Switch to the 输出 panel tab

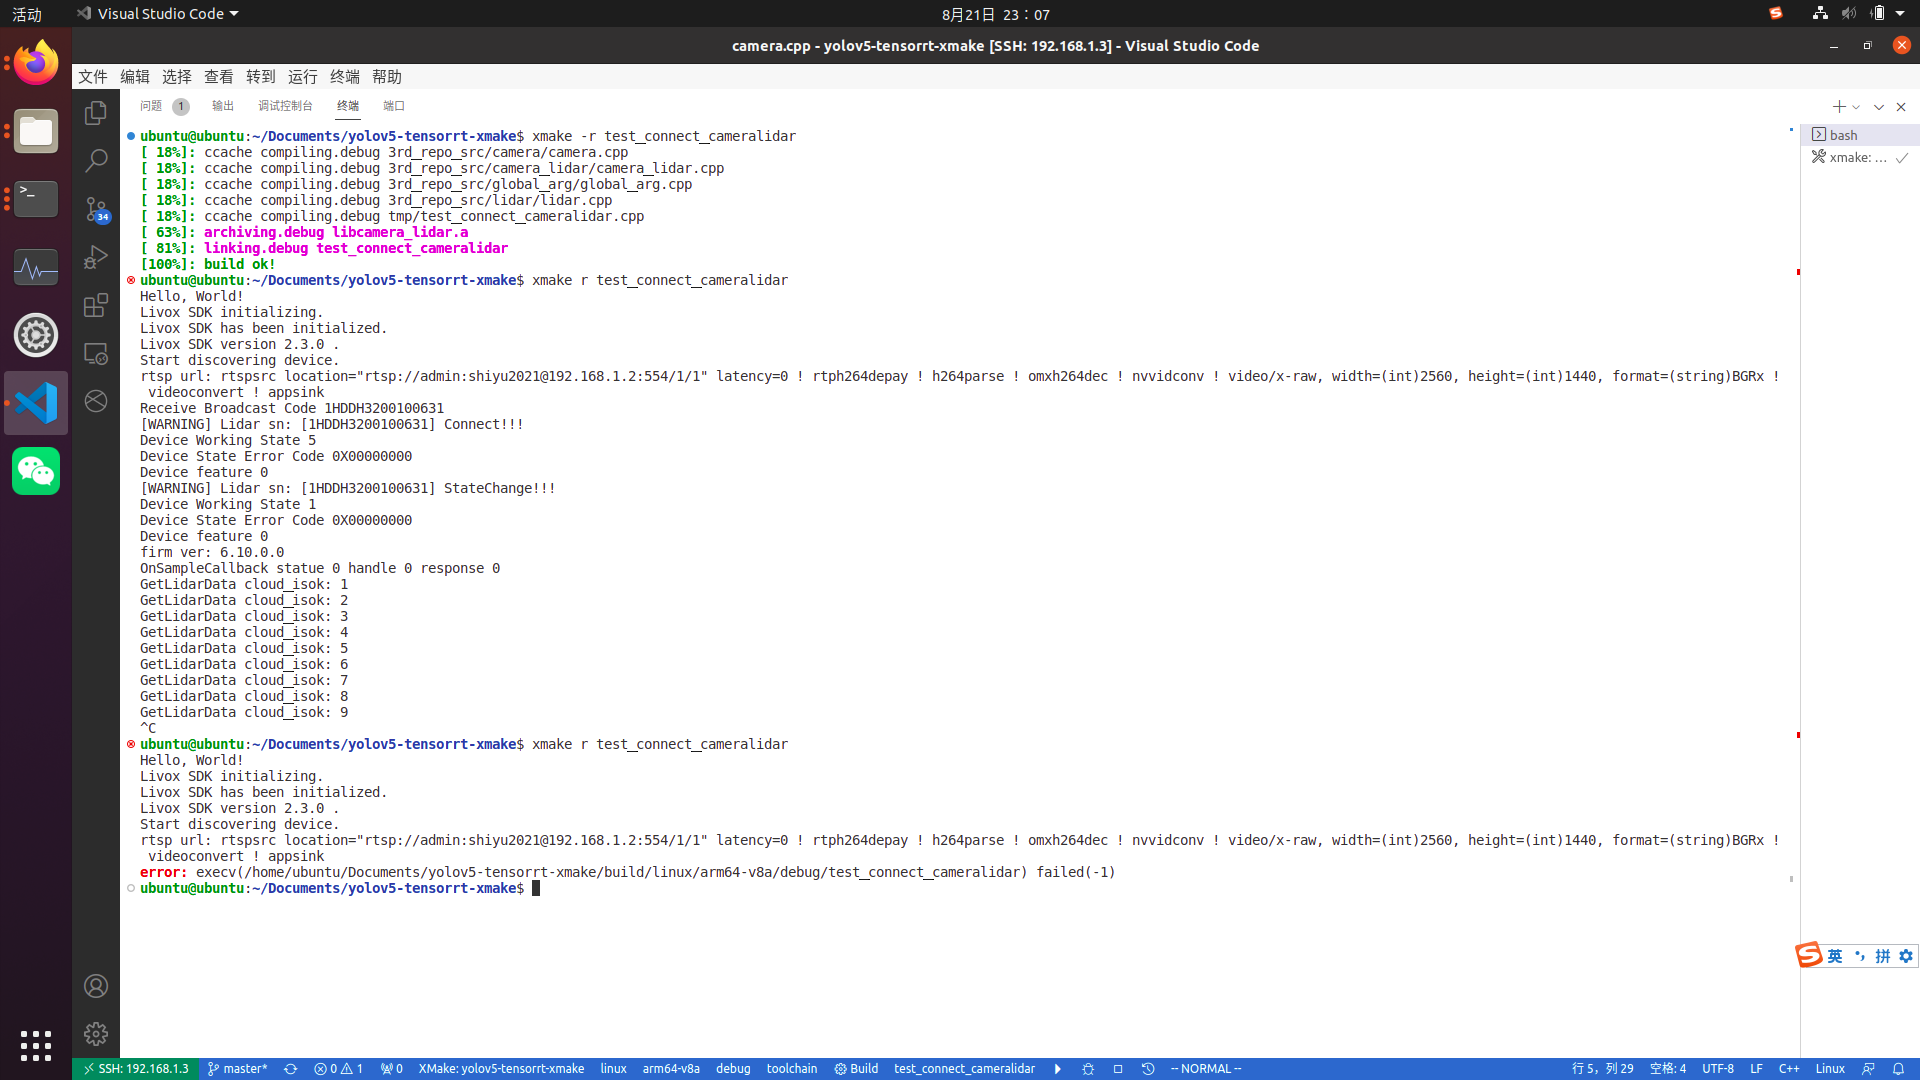click(x=222, y=106)
